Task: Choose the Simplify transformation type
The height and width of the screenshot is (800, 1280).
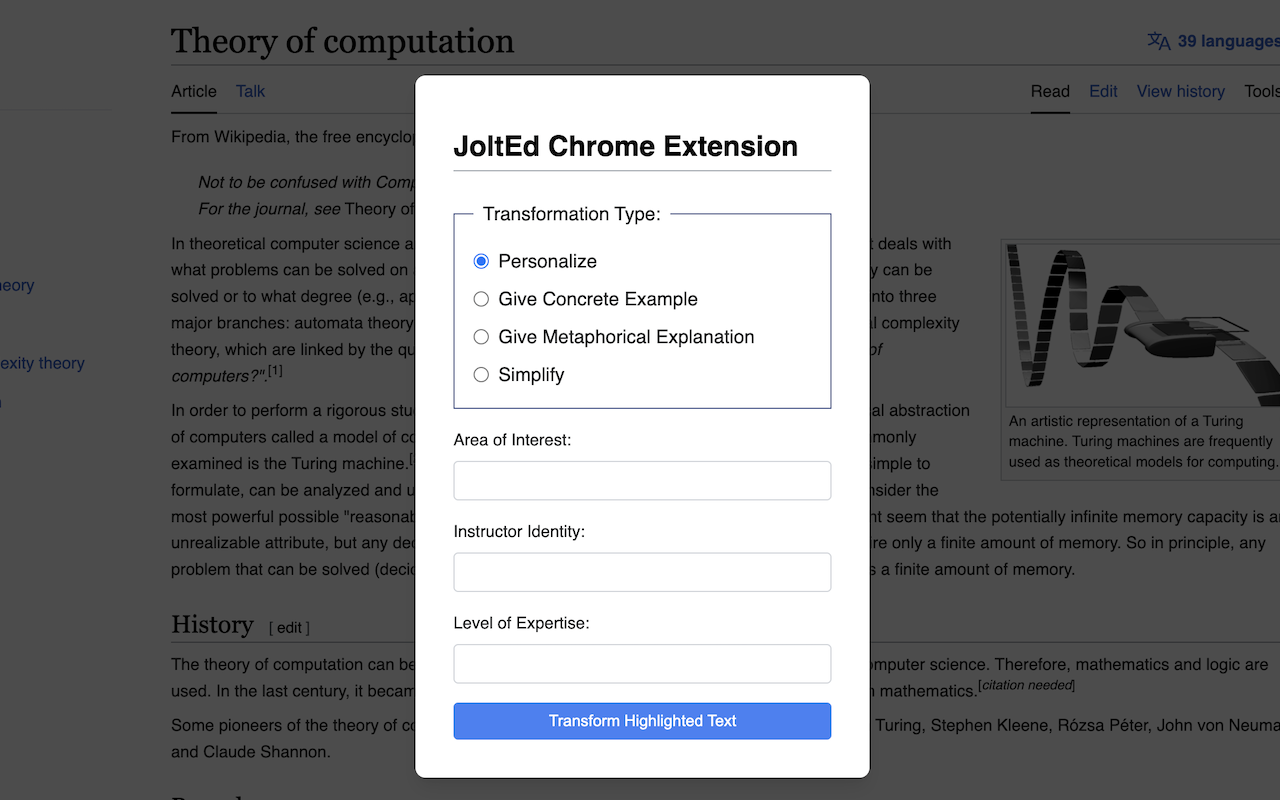Action: coord(481,374)
